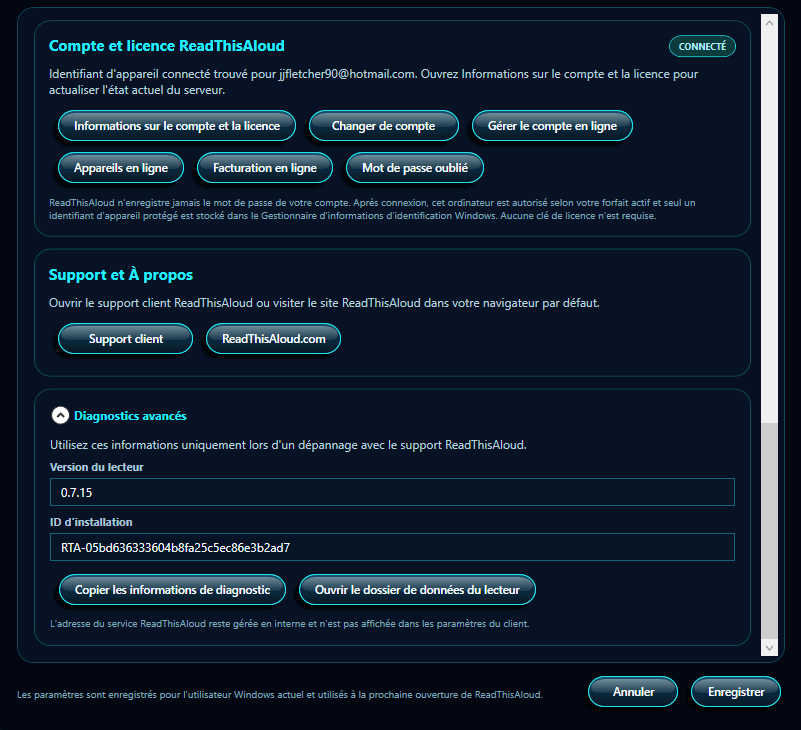Screen dimensions: 801x730
Task: Ouvrir le dossier de données du lecteur
Action: pos(417,590)
